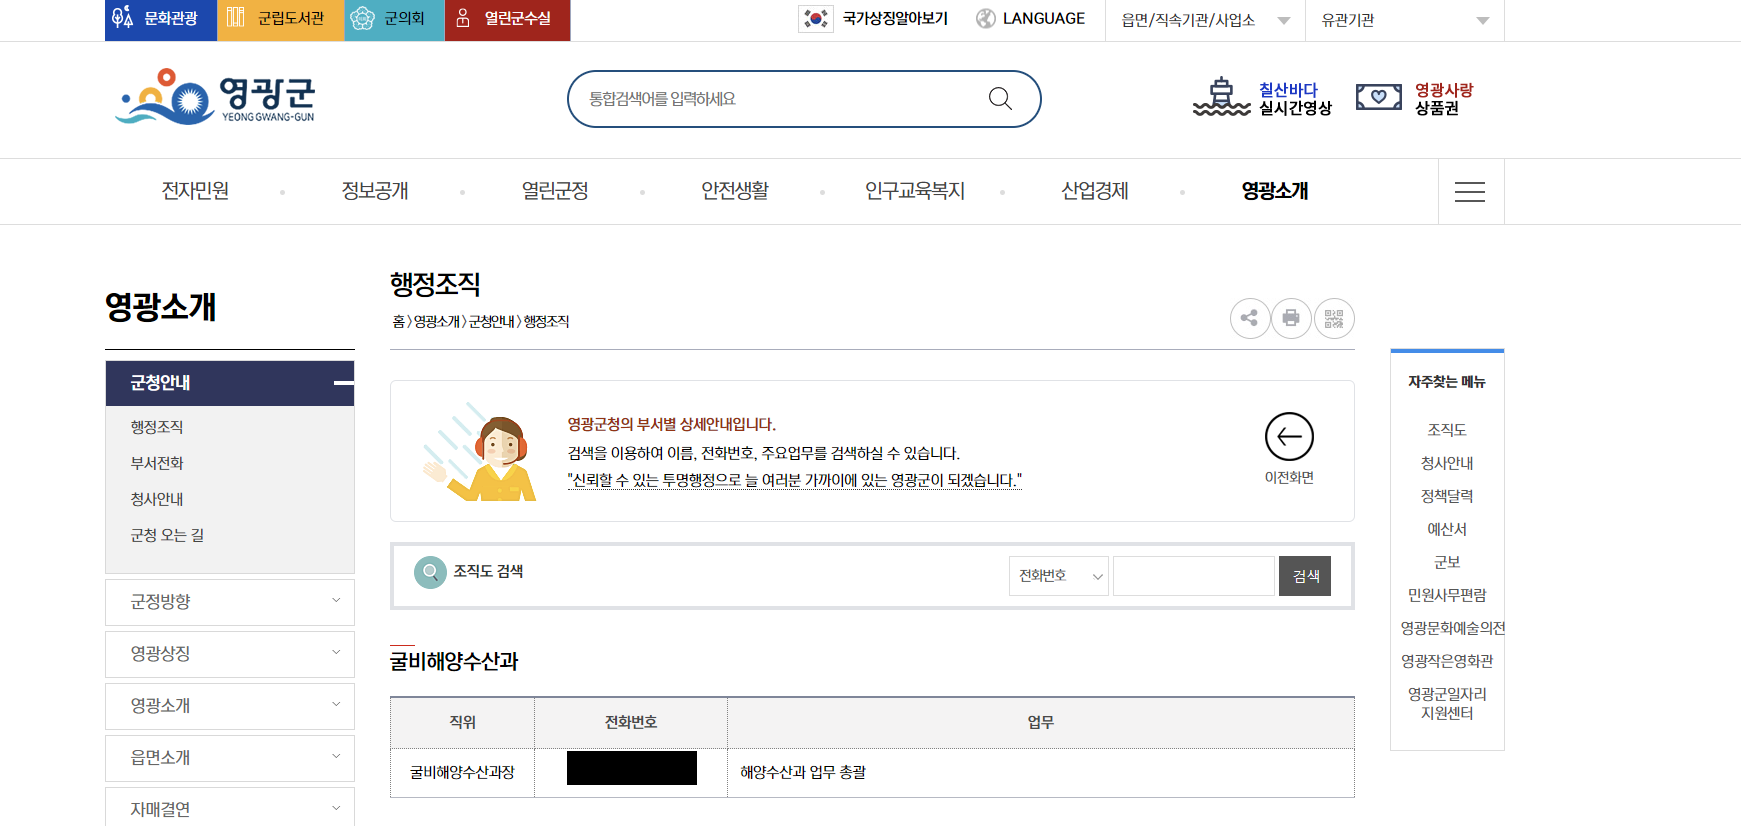Open the 열린군정 menu
The width and height of the screenshot is (1741, 826).
[x=555, y=191]
